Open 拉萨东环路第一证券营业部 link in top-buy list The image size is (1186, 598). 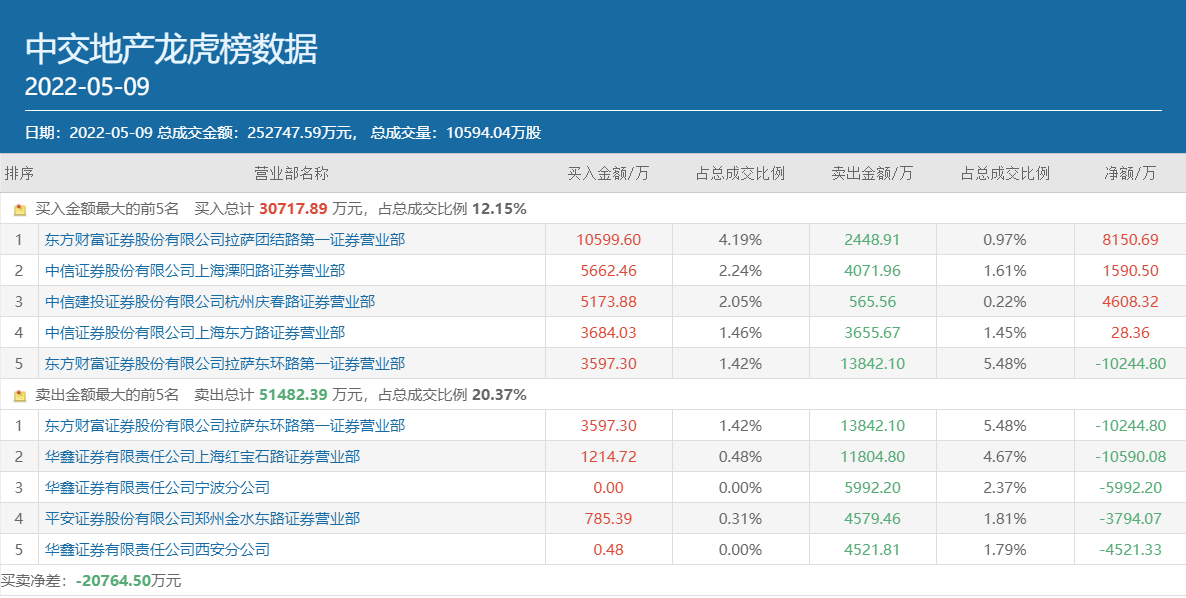pyautogui.click(x=225, y=364)
